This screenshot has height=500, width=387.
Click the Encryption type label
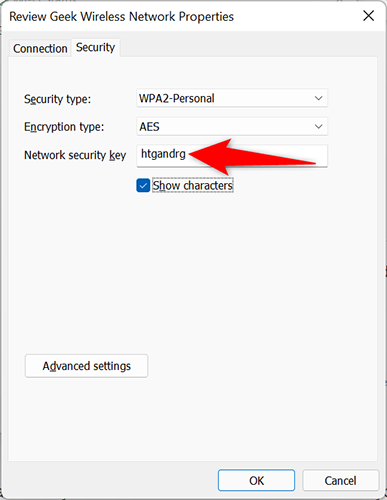coord(64,127)
